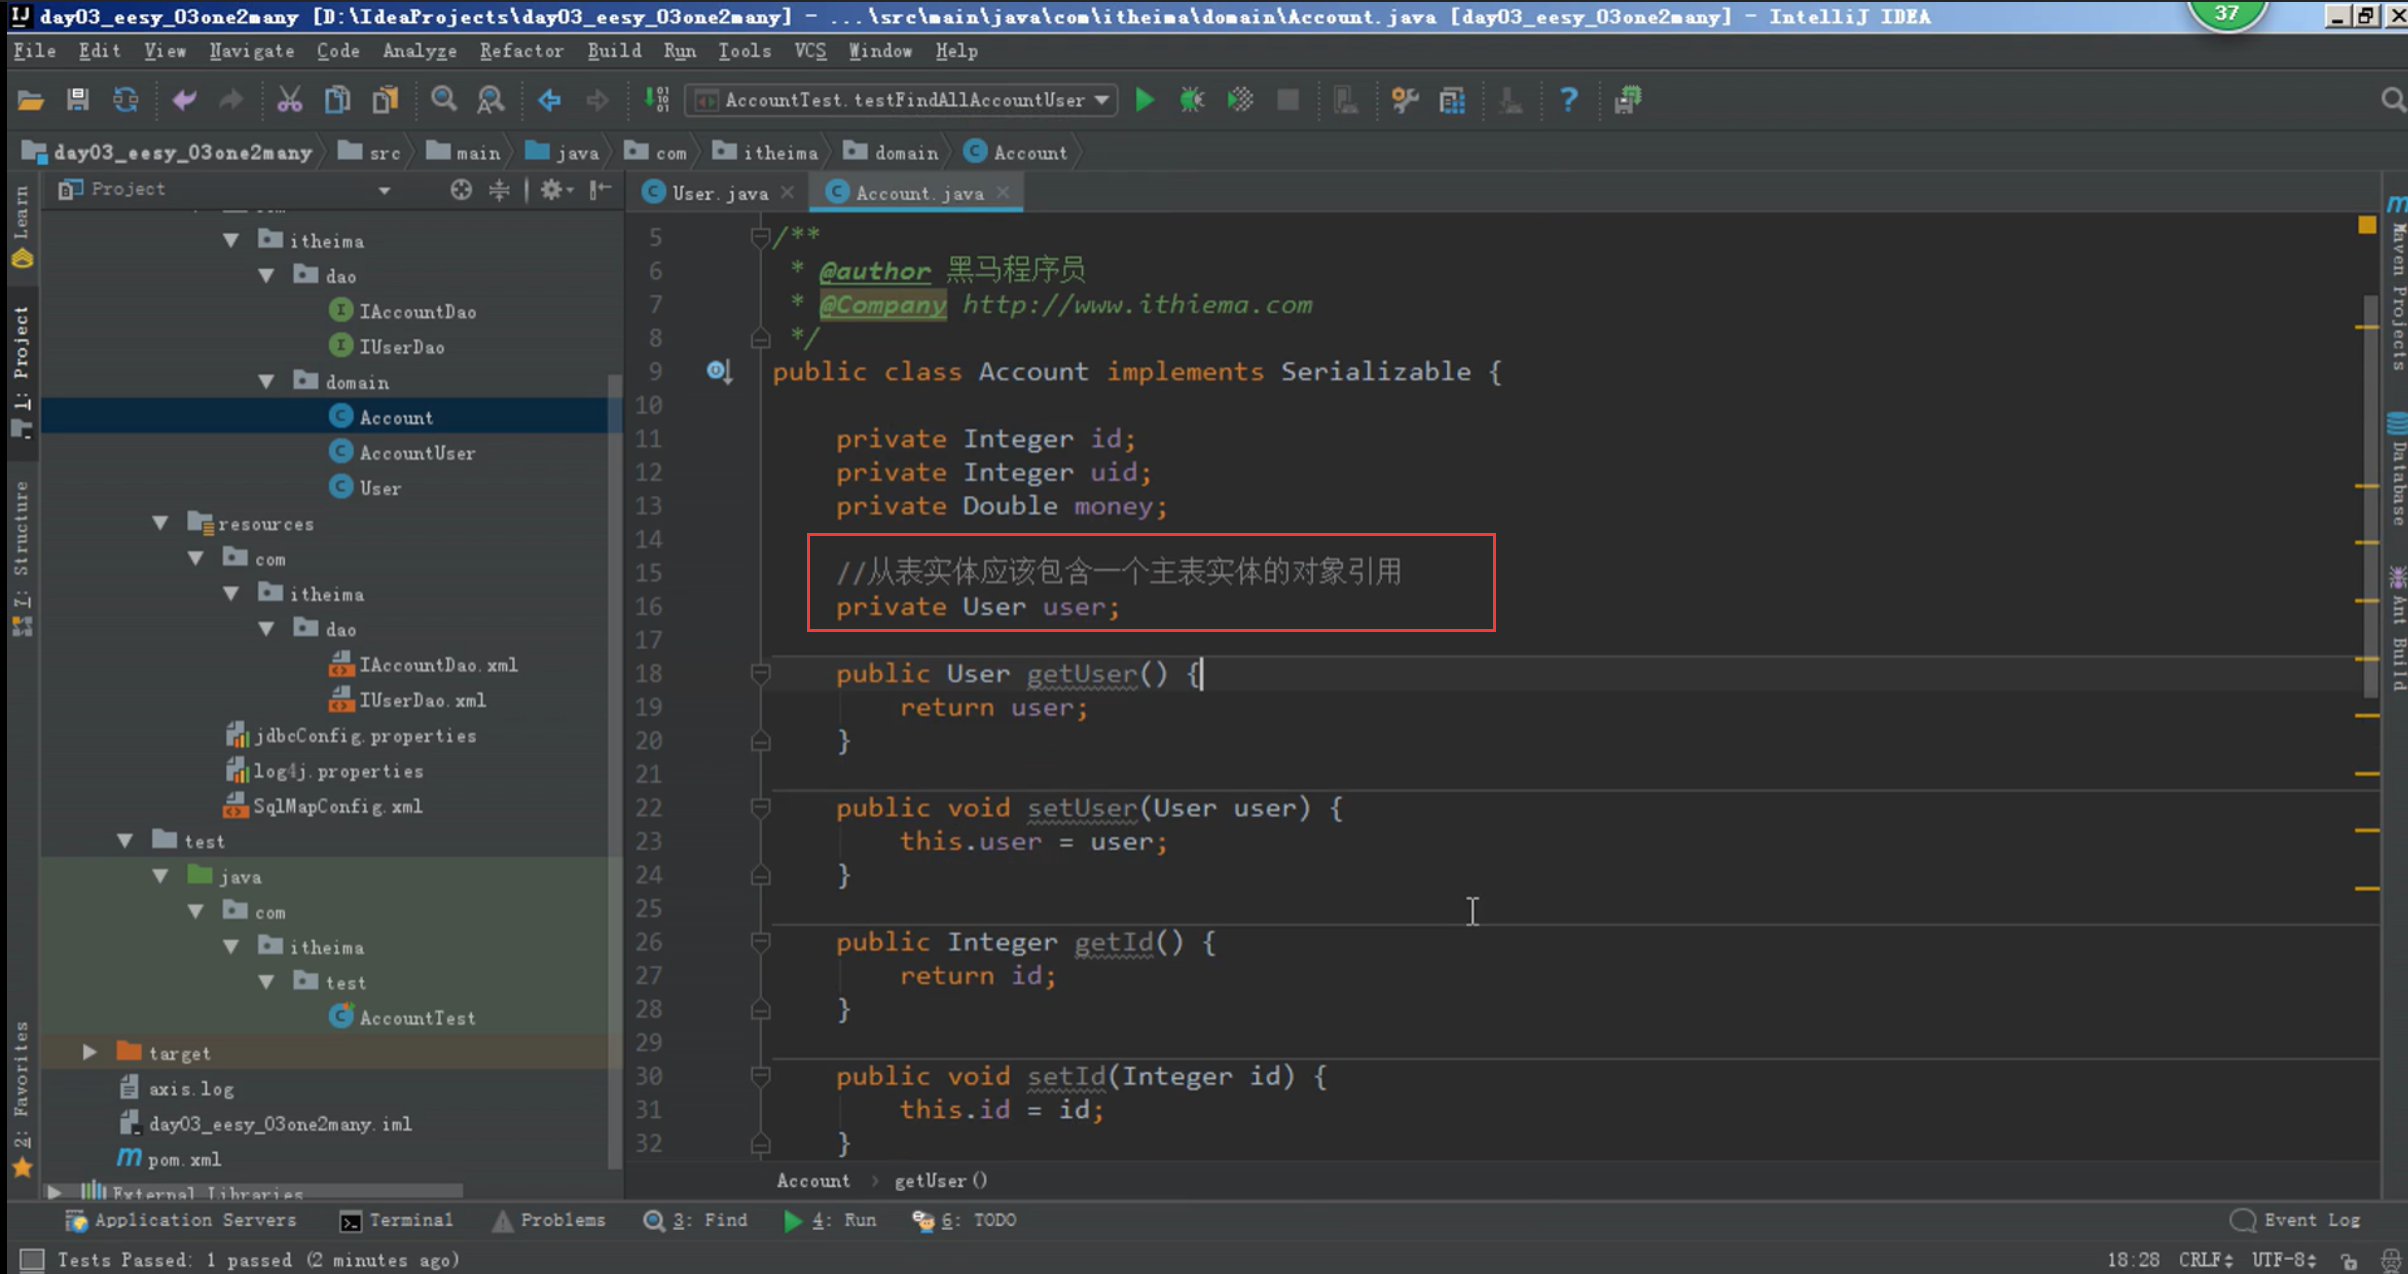Open the Terminal tool window
The height and width of the screenshot is (1274, 2408).
click(x=397, y=1220)
